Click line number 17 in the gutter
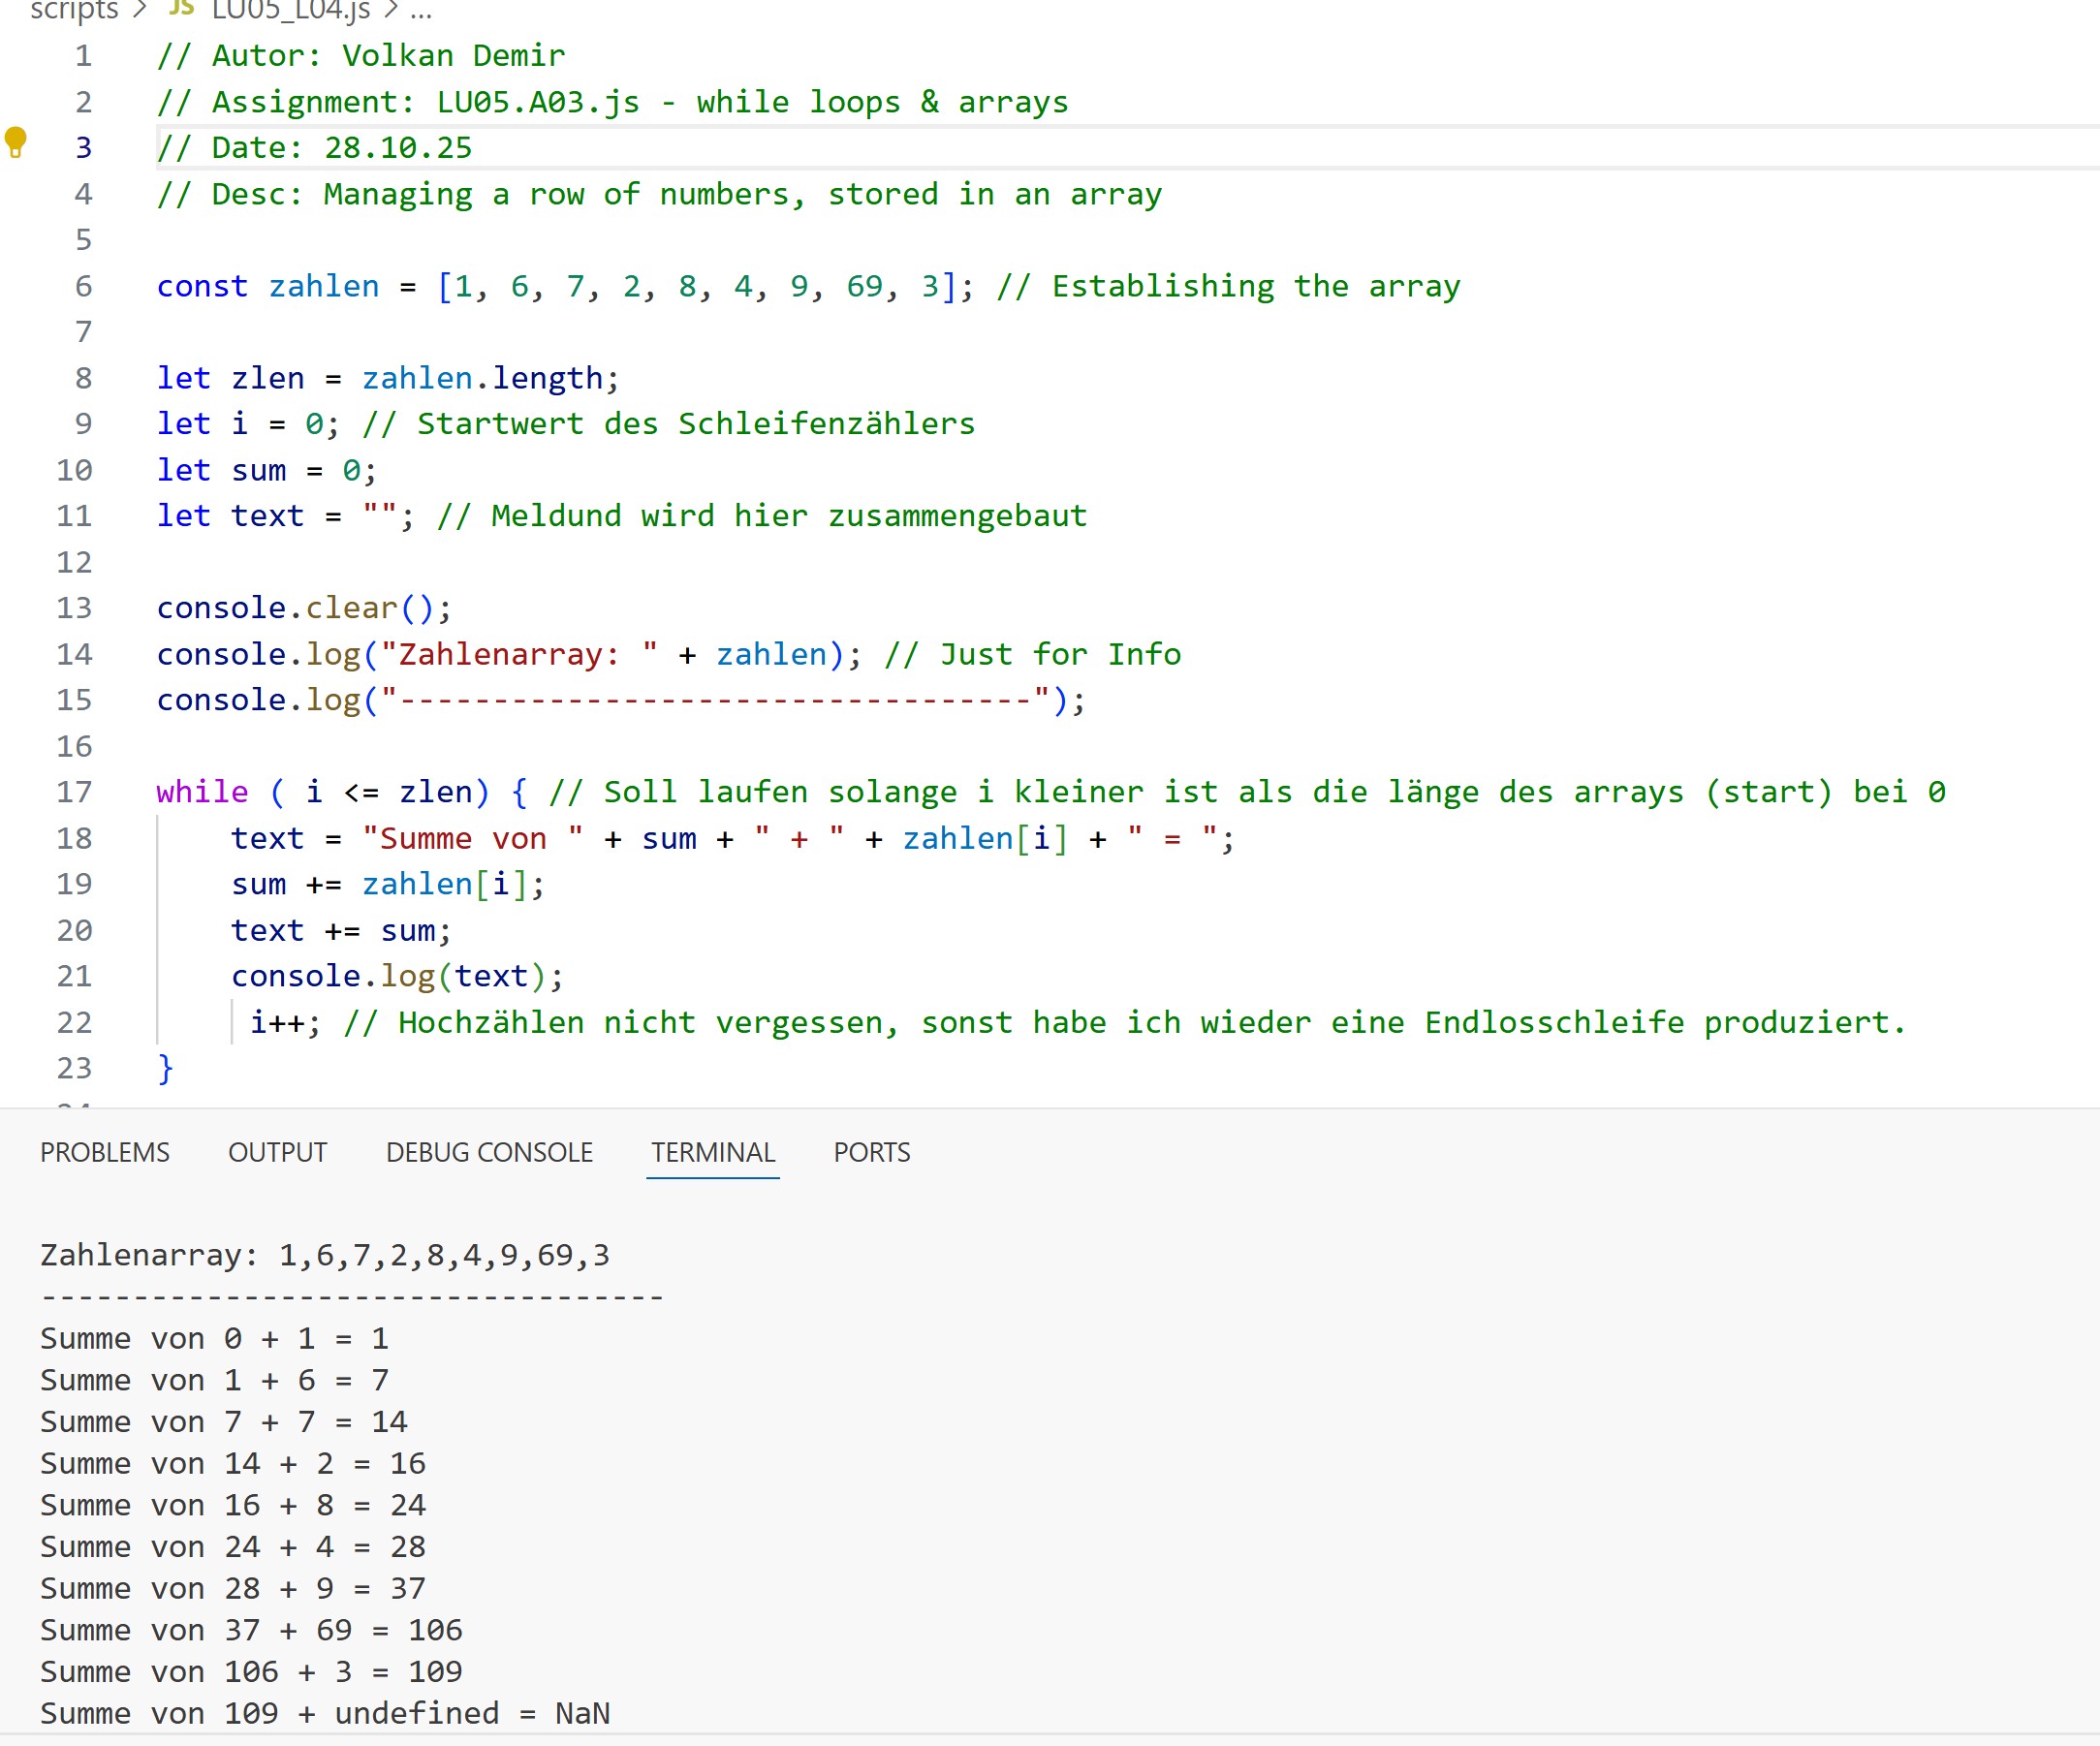 tap(74, 792)
